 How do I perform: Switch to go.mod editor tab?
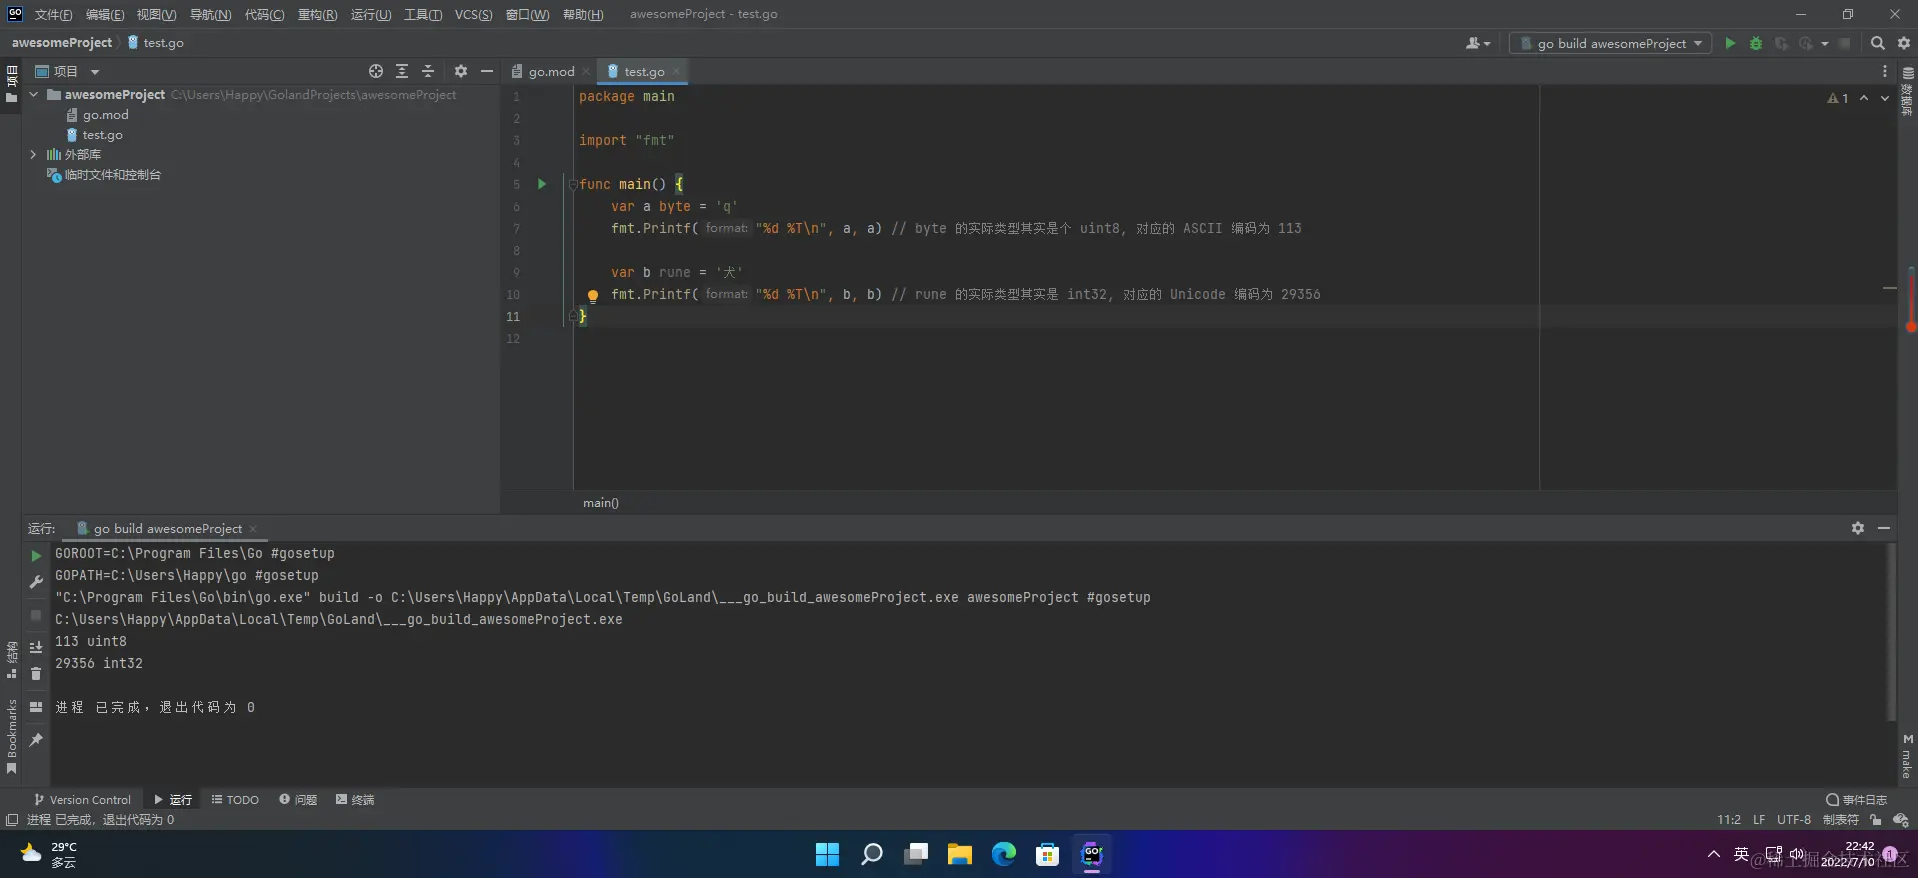coord(551,71)
